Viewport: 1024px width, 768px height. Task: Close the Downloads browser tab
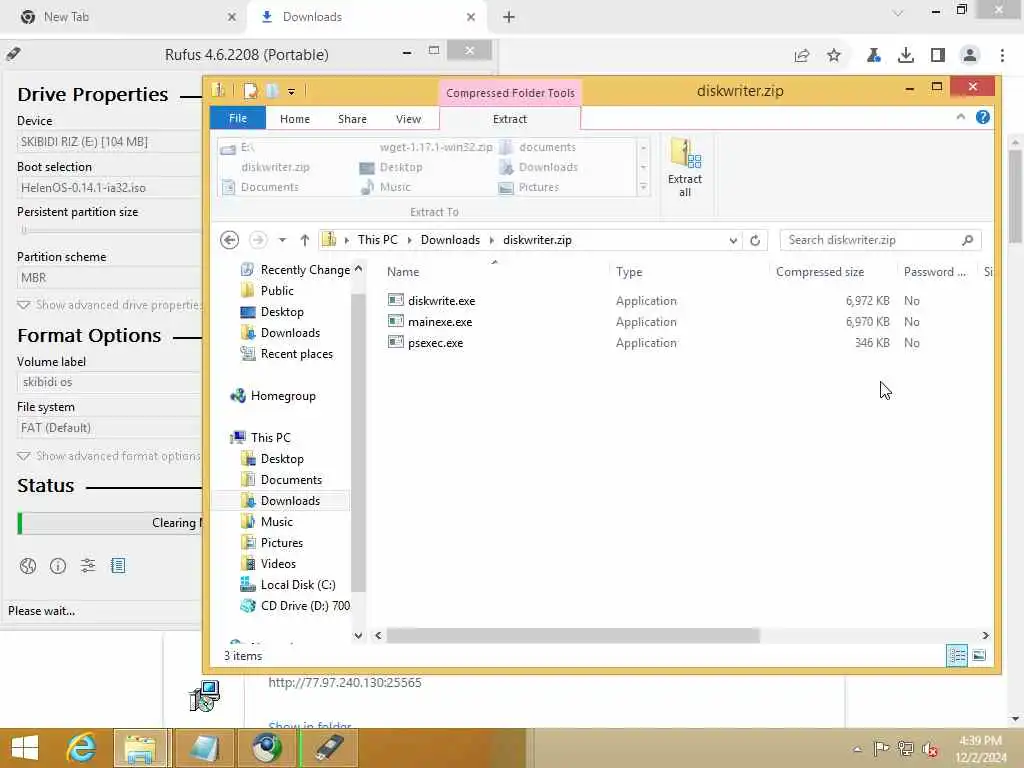click(x=471, y=17)
